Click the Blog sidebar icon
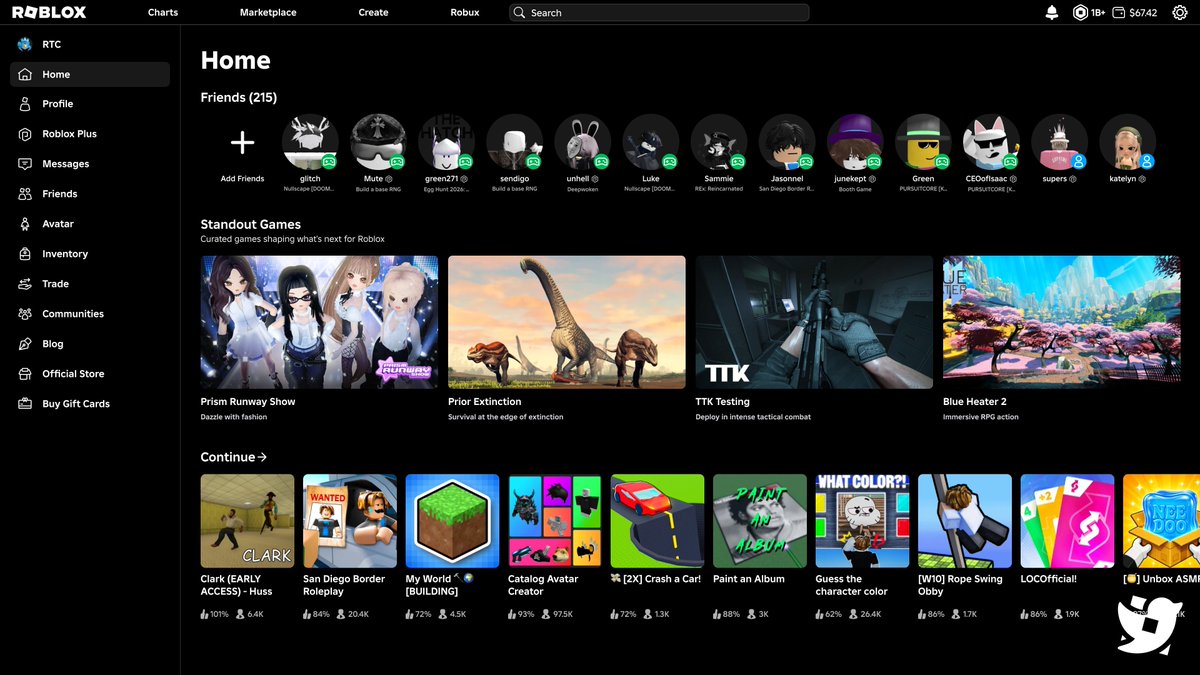This screenshot has height=675, width=1200. coord(25,344)
